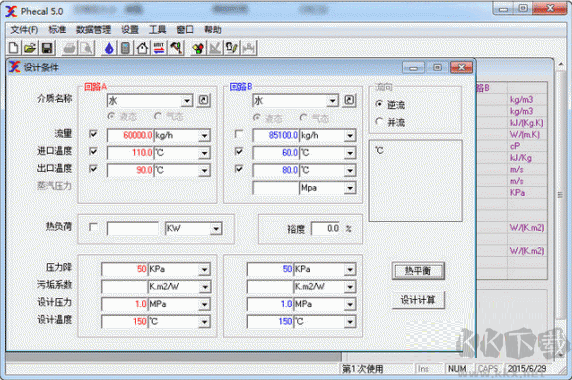572x380 pixels.
Task: Click the grayed print icon
Action: pos(69,48)
